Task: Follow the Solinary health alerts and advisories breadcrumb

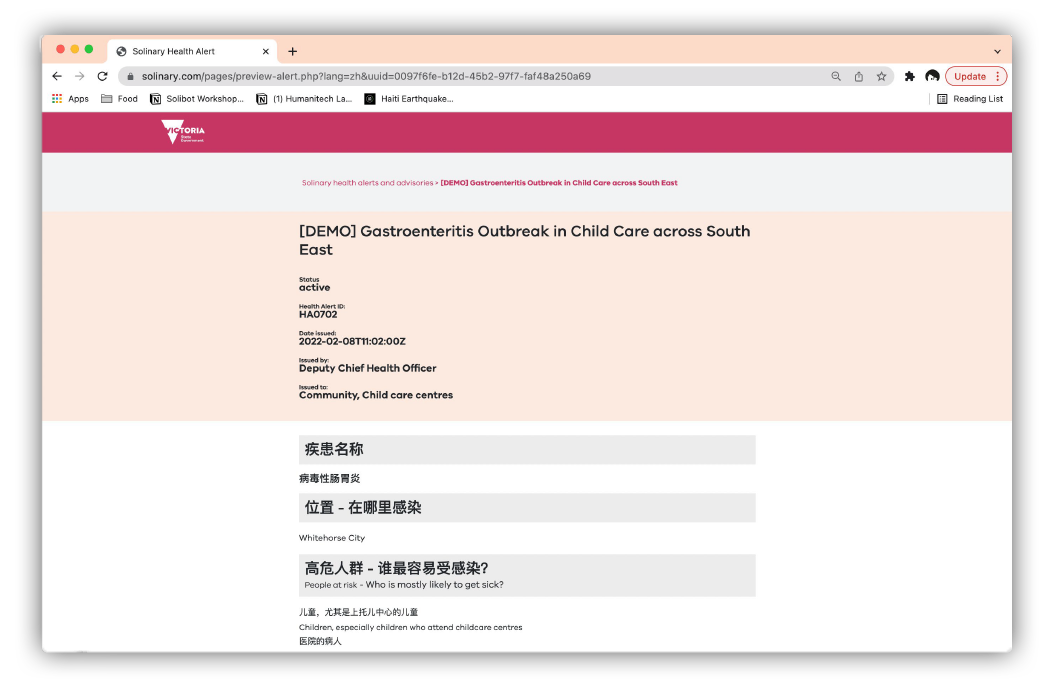Action: 367,182
